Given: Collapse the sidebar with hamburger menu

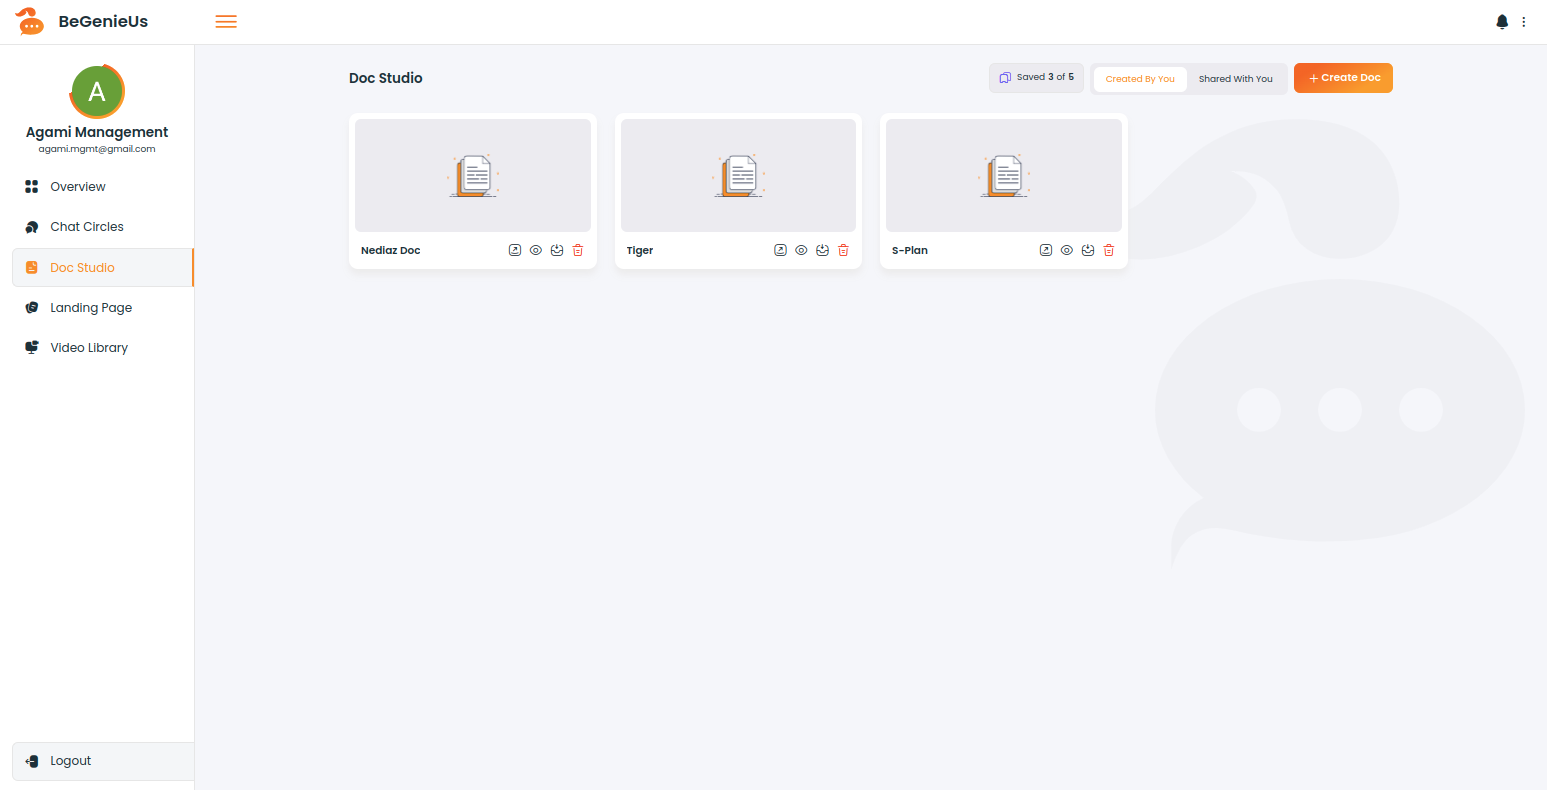Looking at the screenshot, I should click(226, 22).
